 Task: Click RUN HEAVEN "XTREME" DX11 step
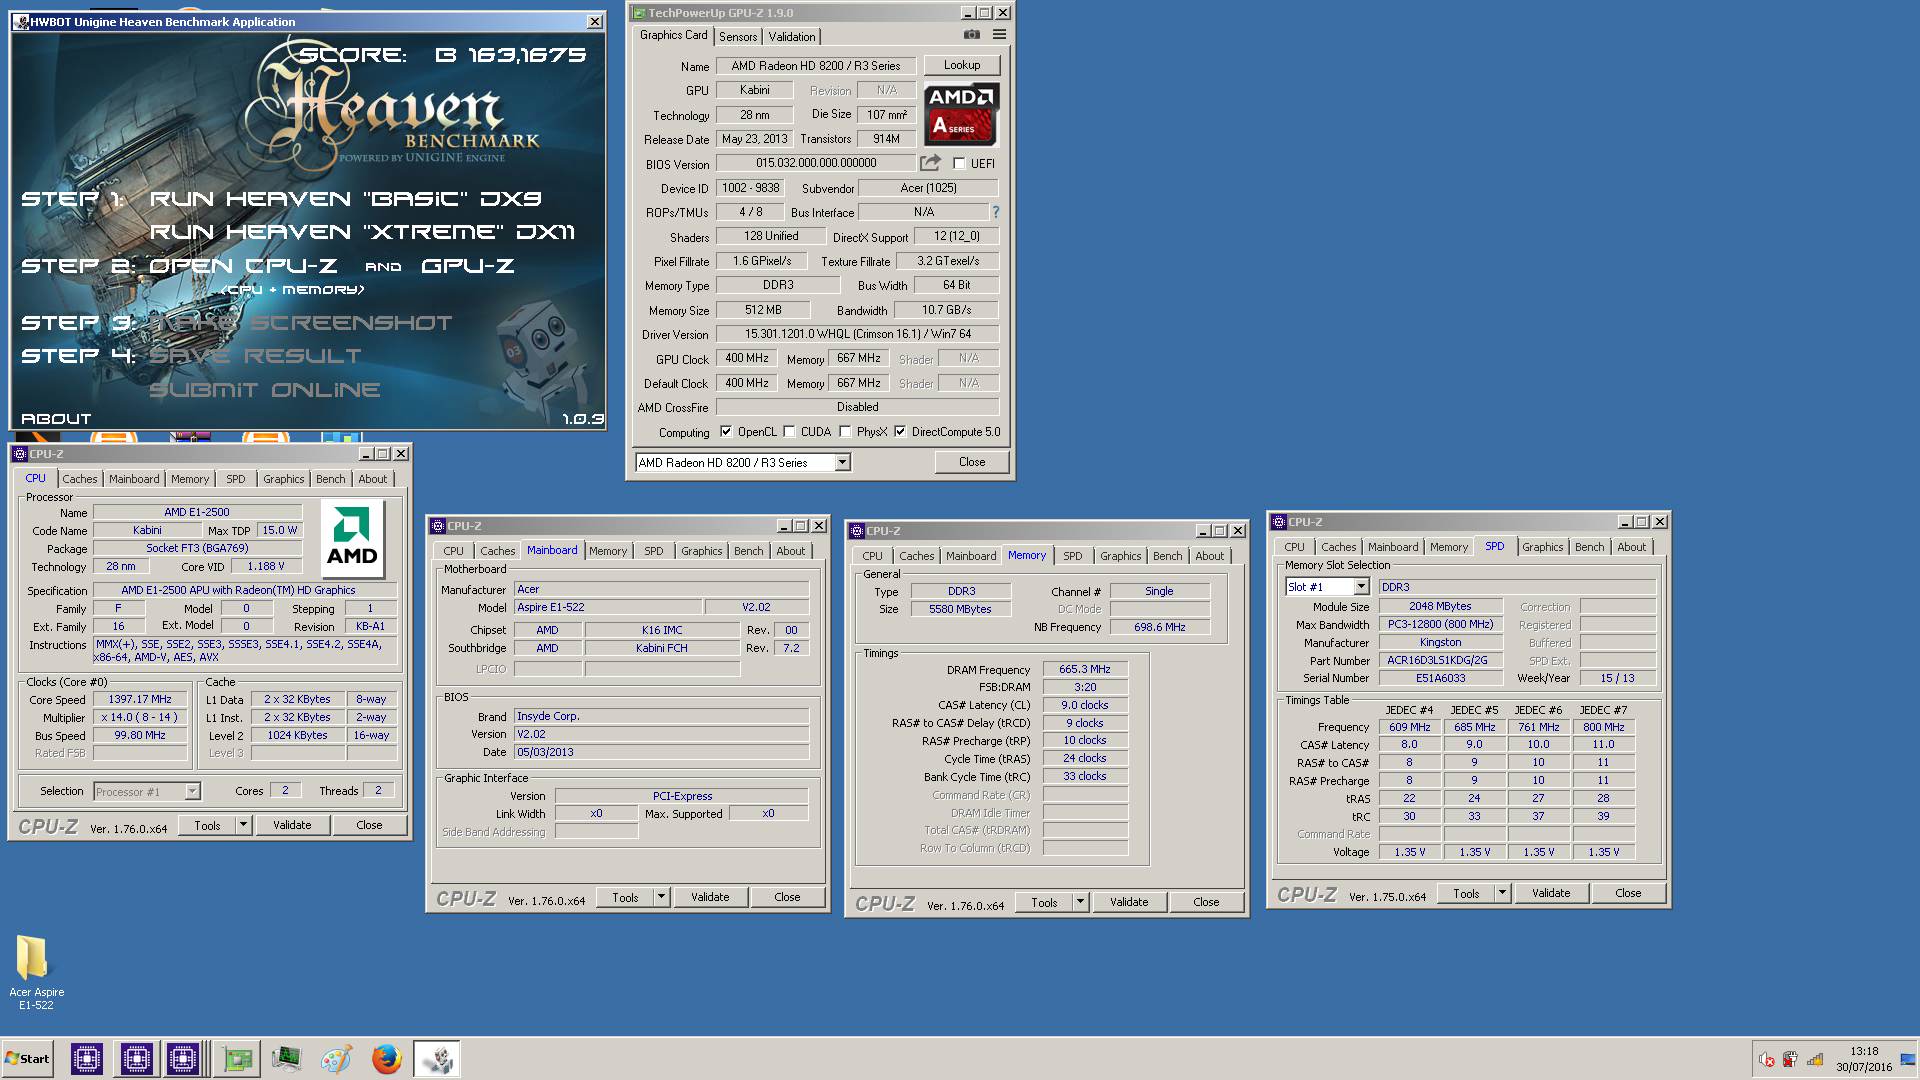(362, 232)
